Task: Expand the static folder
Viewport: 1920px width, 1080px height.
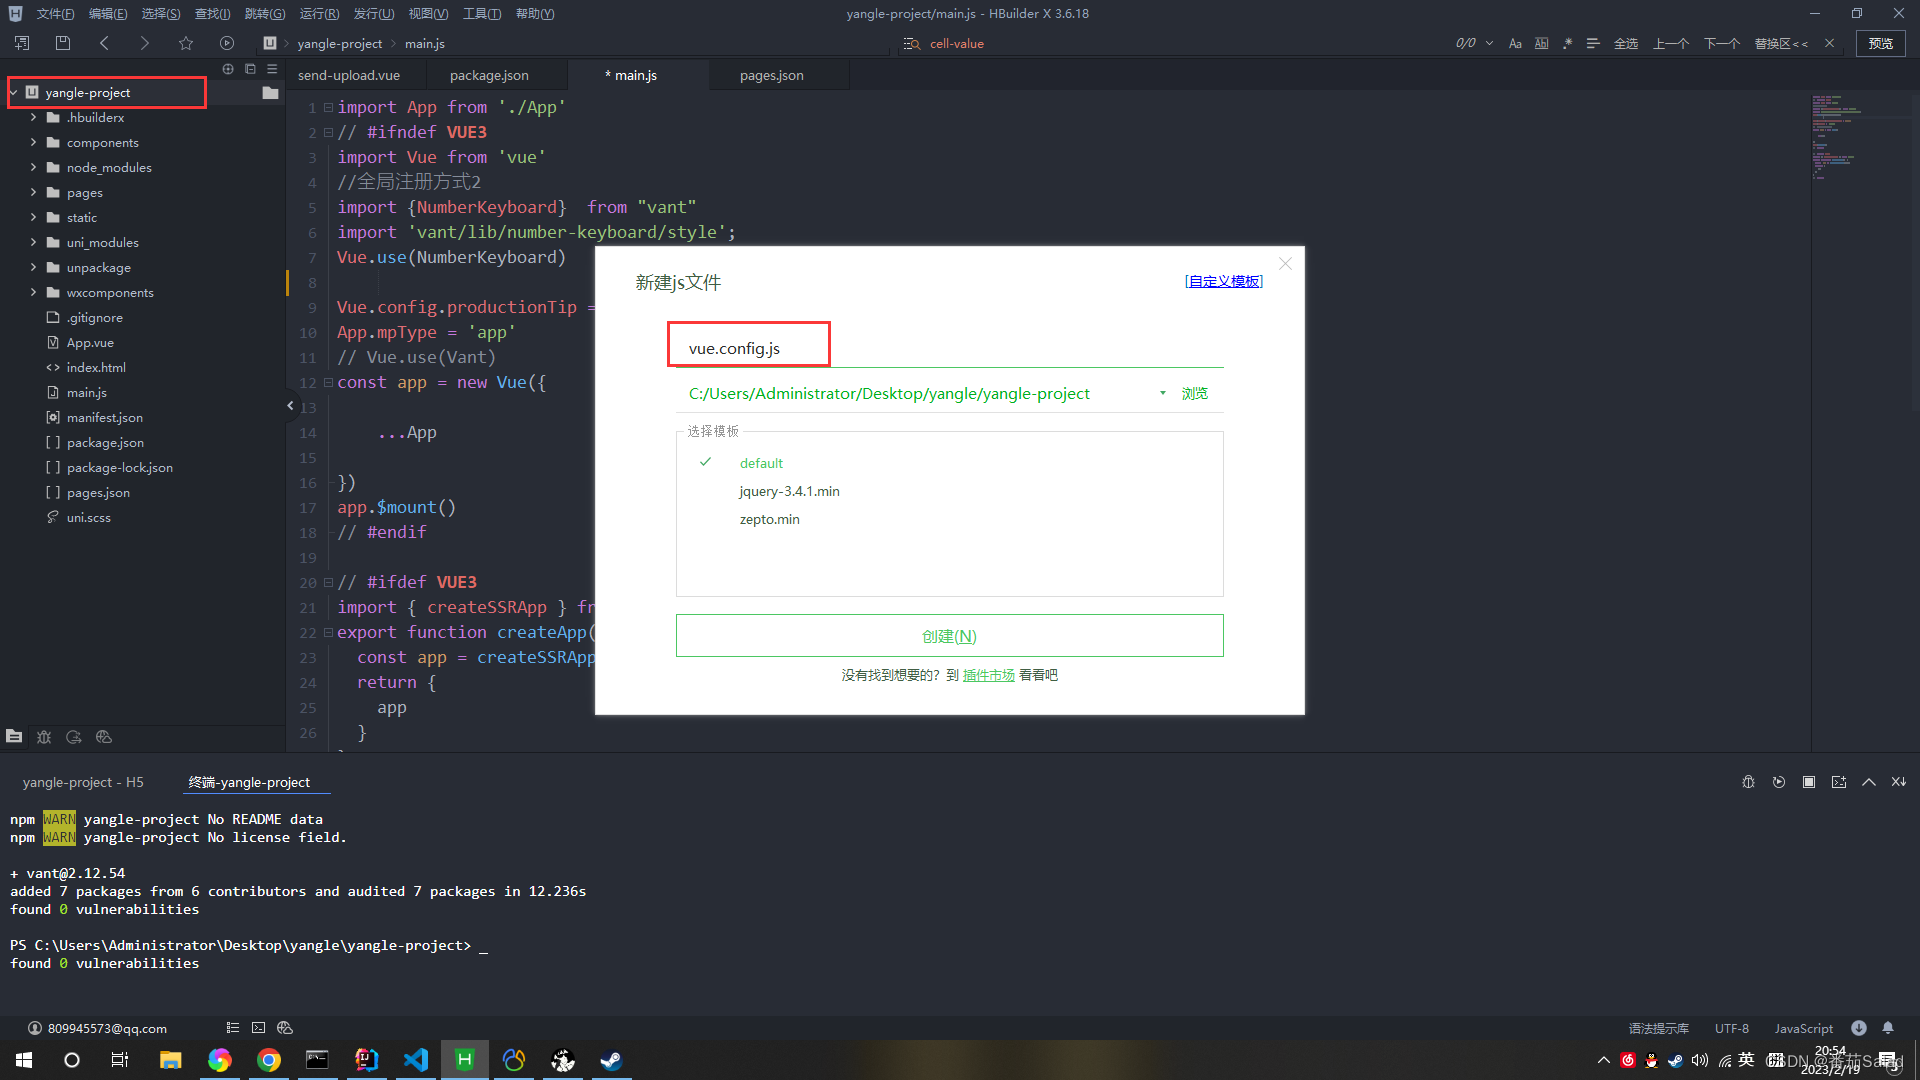Action: click(33, 217)
